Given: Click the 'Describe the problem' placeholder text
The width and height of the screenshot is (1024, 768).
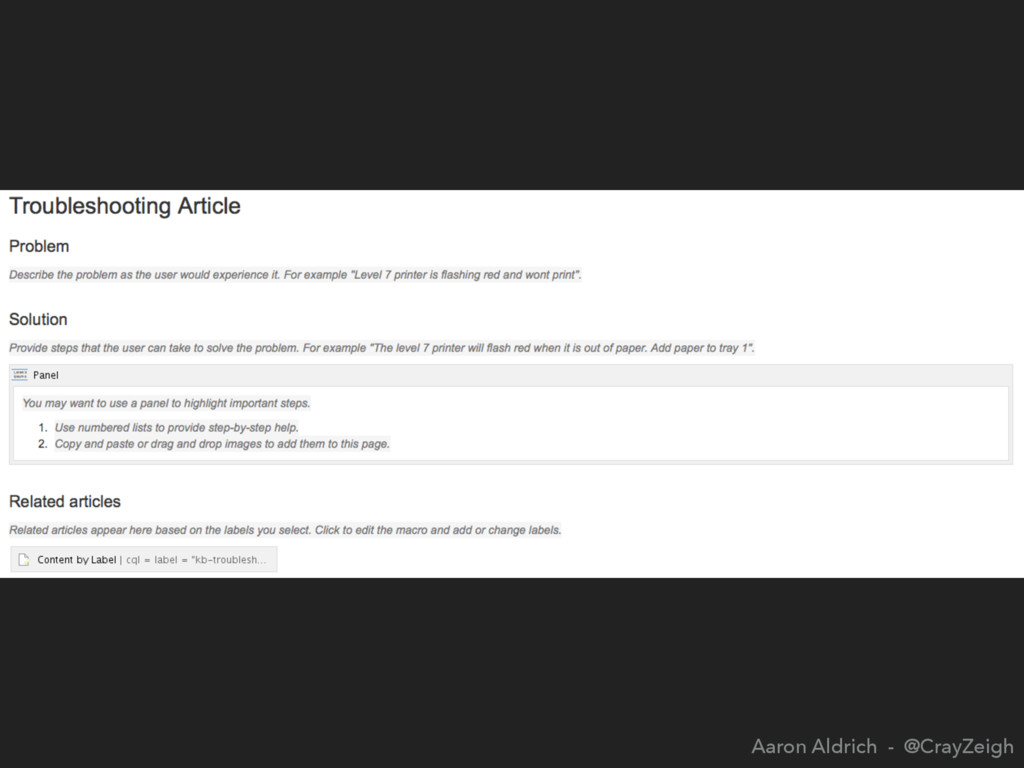Looking at the screenshot, I should tap(295, 275).
